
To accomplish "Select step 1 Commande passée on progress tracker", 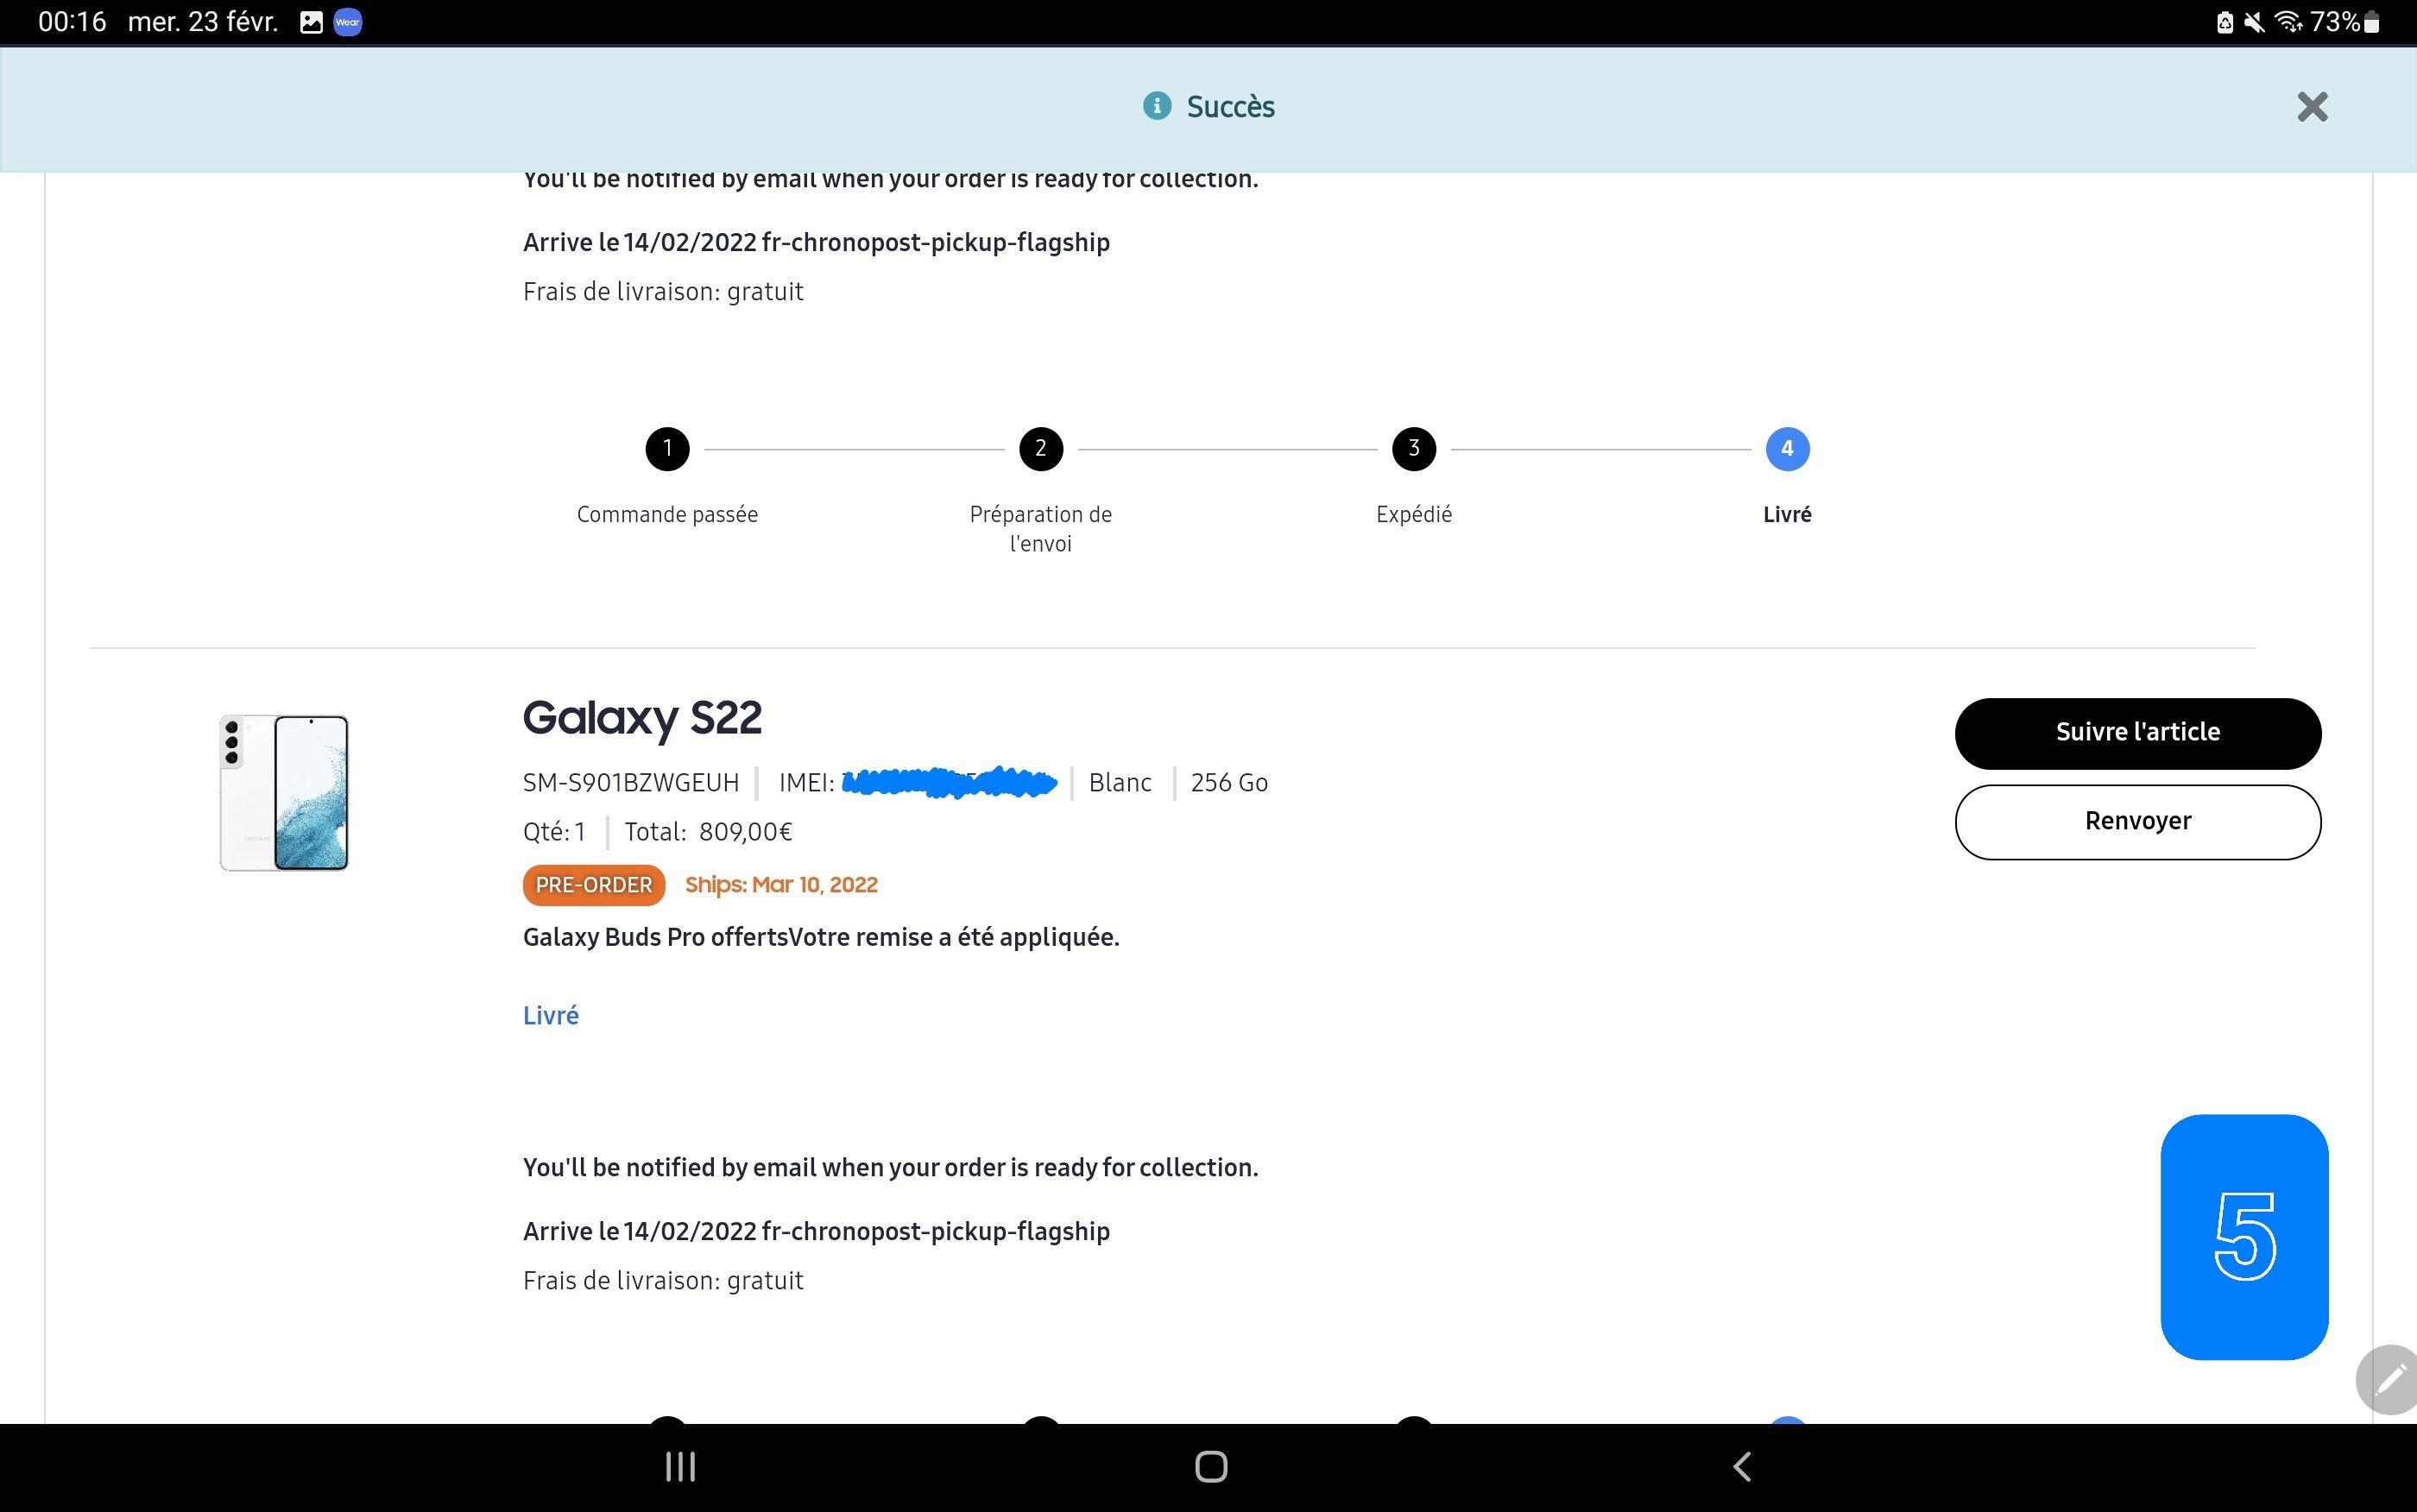I will pos(666,448).
